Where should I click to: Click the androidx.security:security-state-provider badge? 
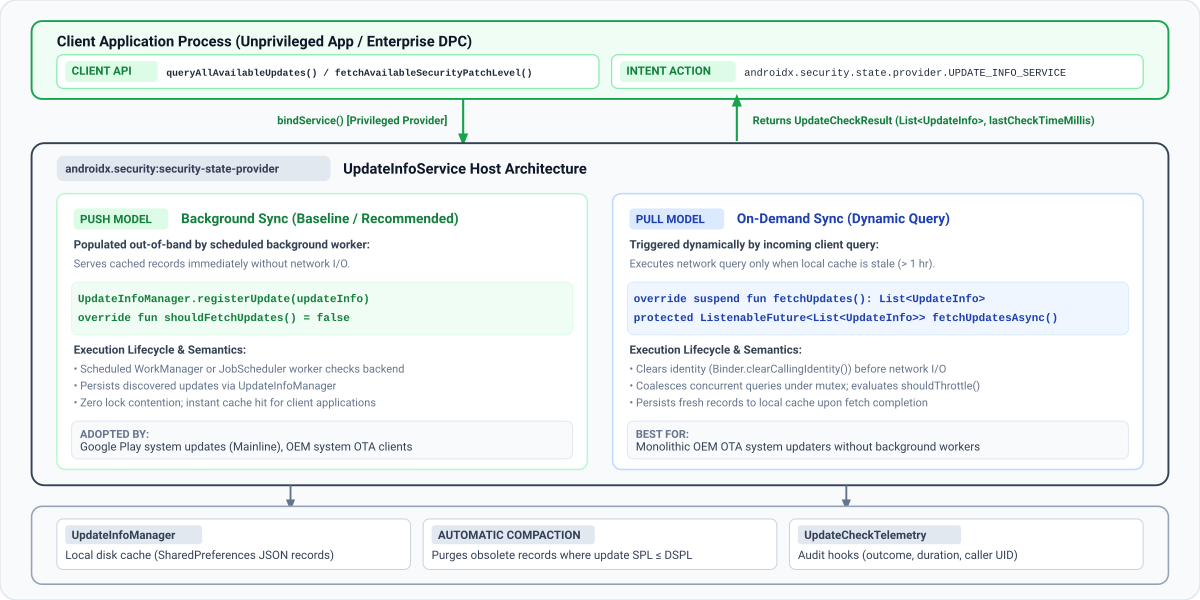pos(193,169)
